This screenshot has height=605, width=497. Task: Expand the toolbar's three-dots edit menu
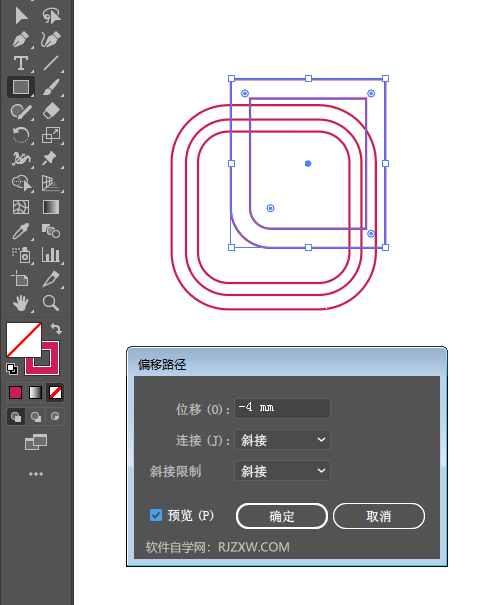(36, 474)
